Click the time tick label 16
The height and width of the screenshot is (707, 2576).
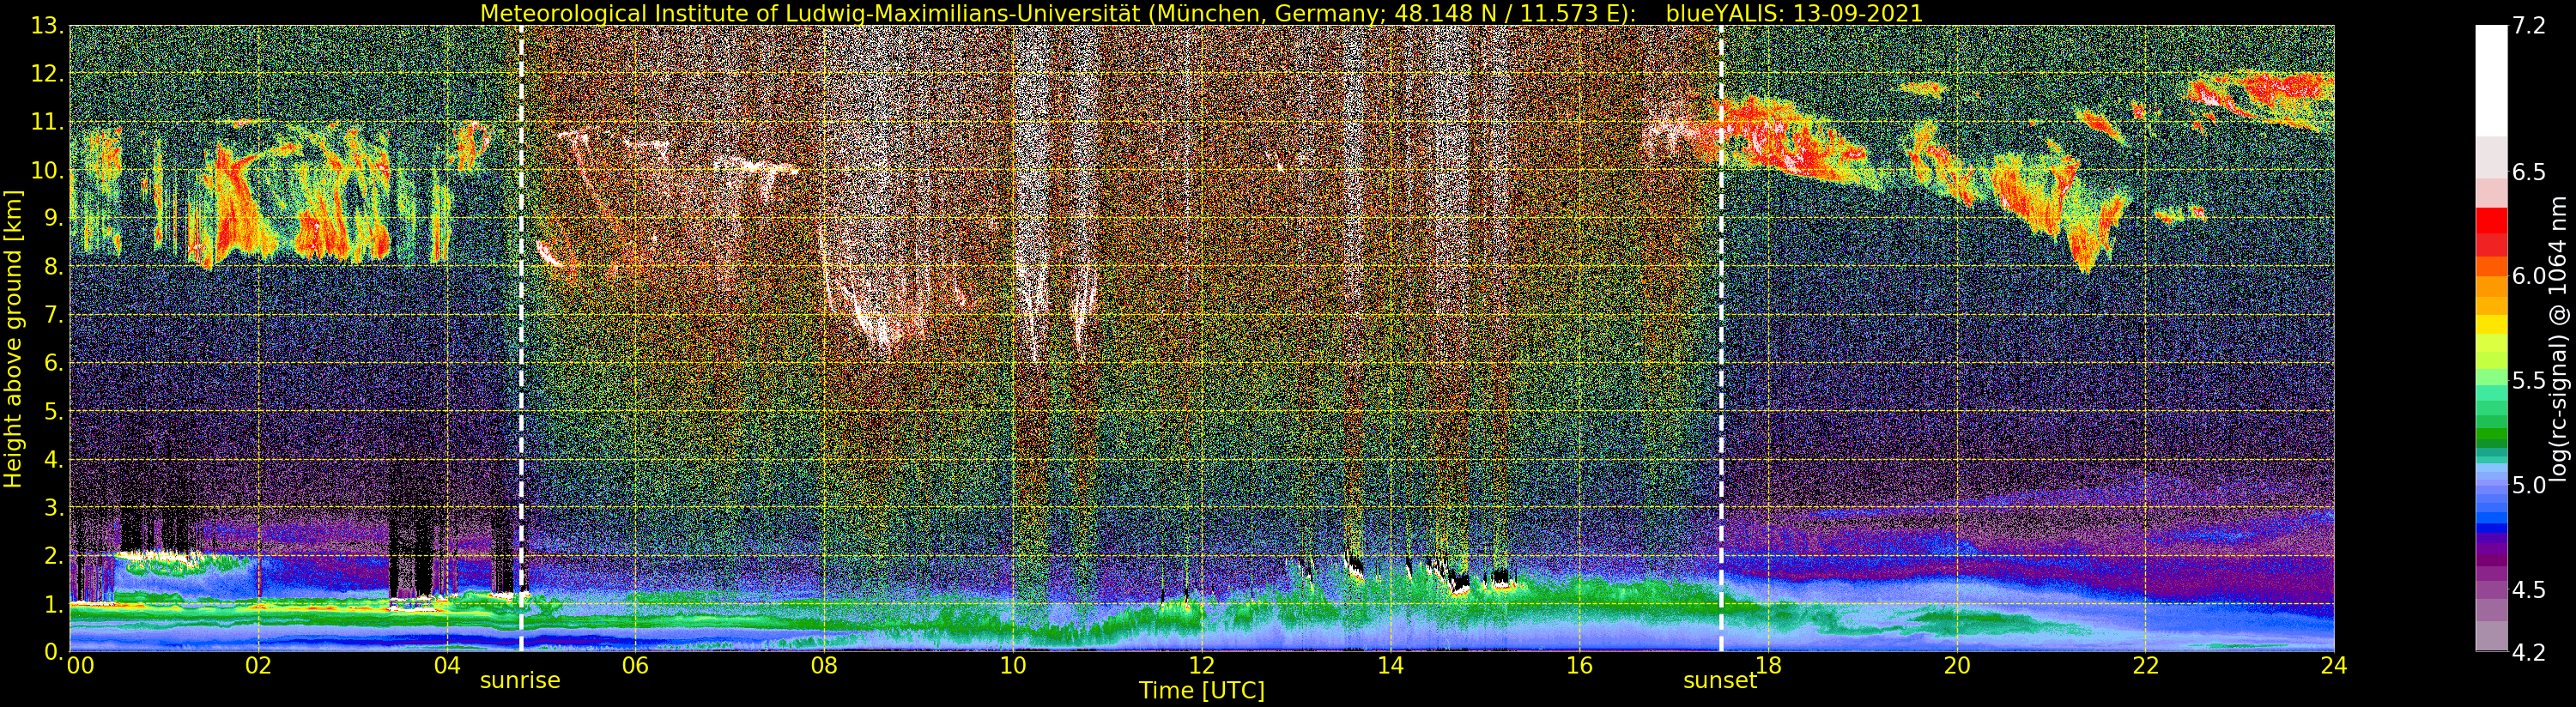1579,666
